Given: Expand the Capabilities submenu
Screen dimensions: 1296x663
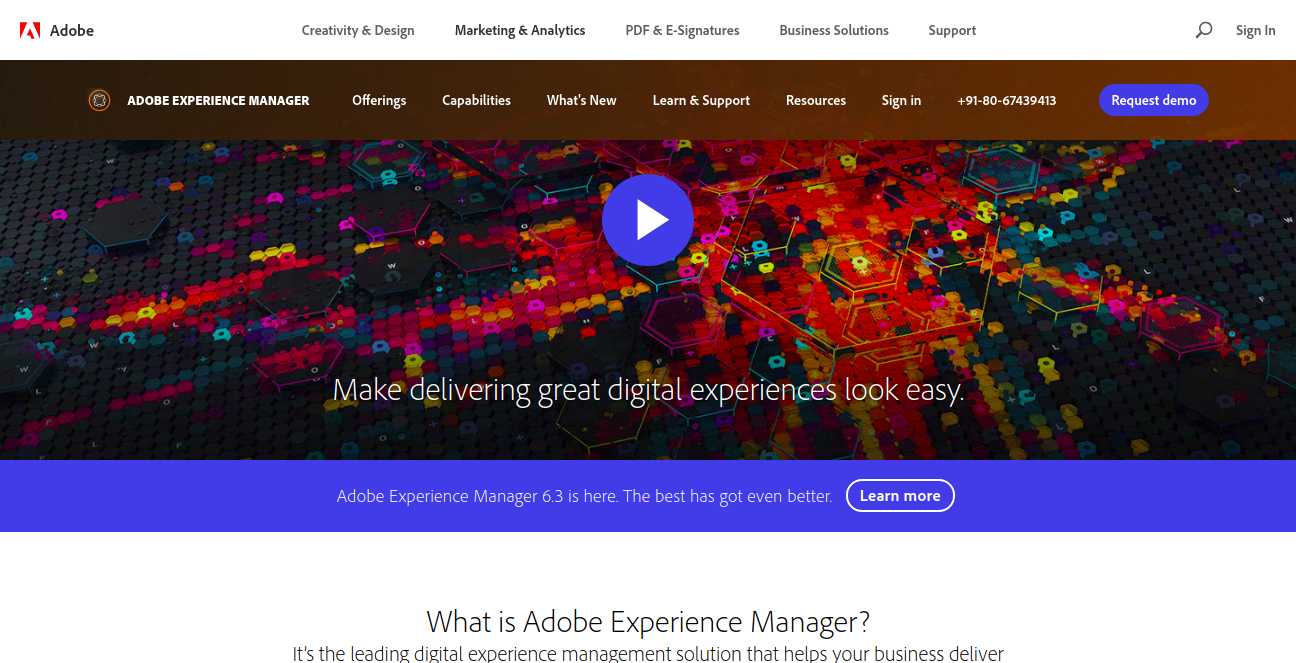Looking at the screenshot, I should pos(476,100).
